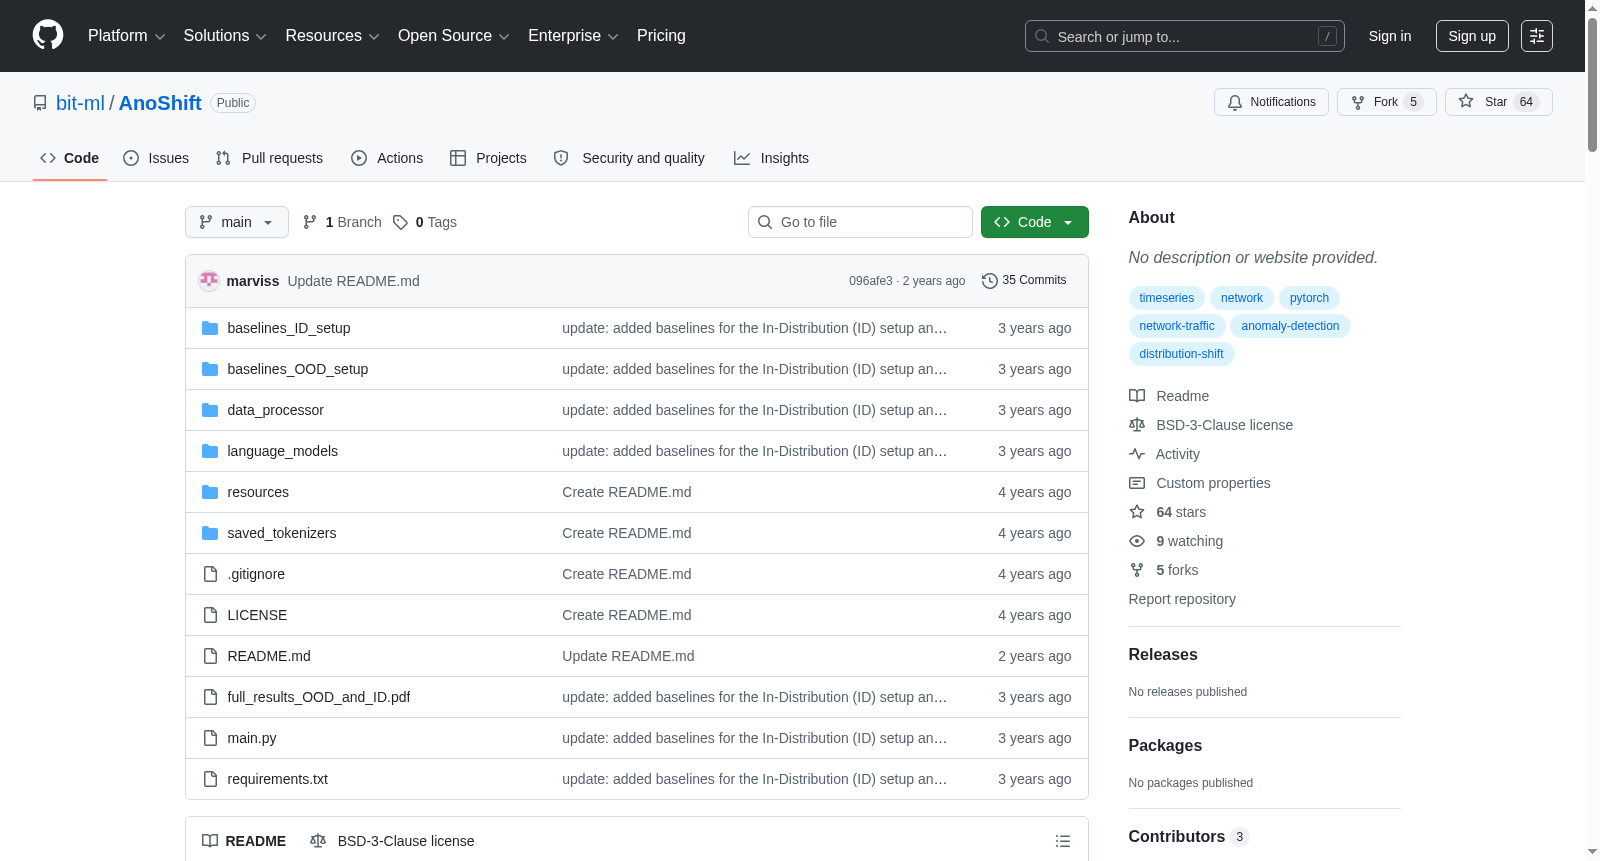Image resolution: width=1600 pixels, height=861 pixels.
Task: View the 35 Commits history
Action: click(1024, 281)
